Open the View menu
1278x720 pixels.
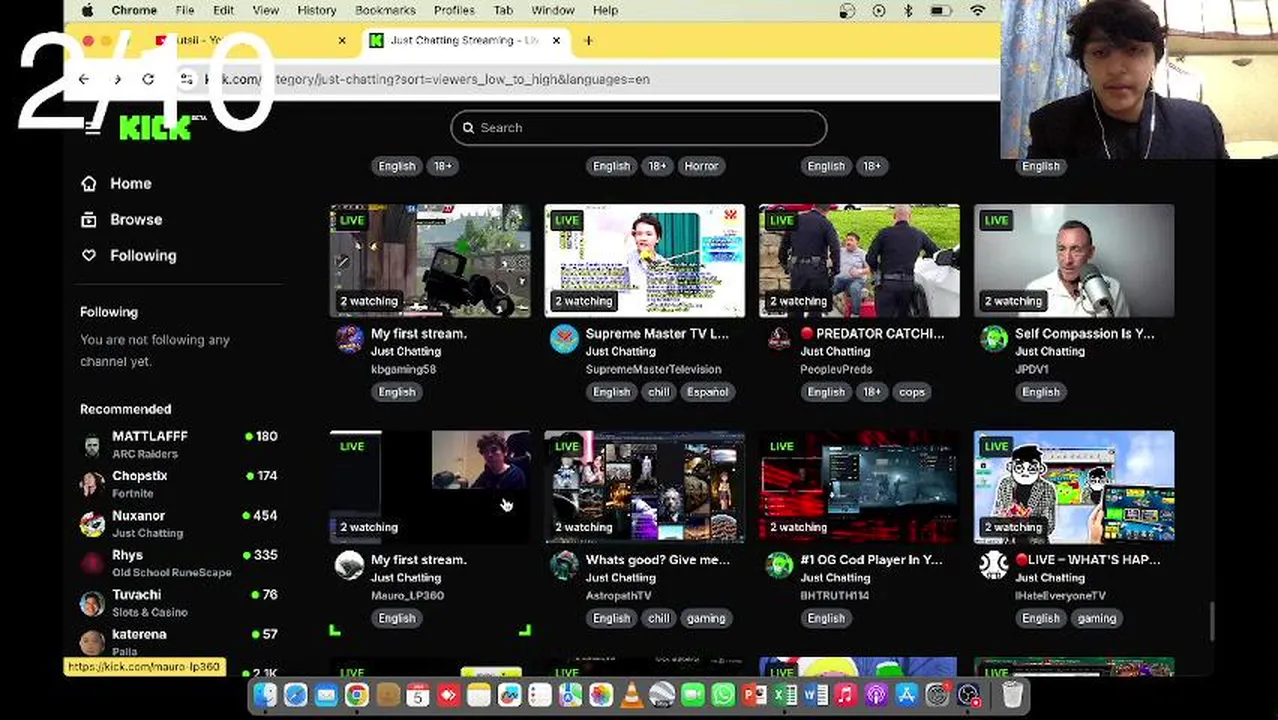(266, 11)
